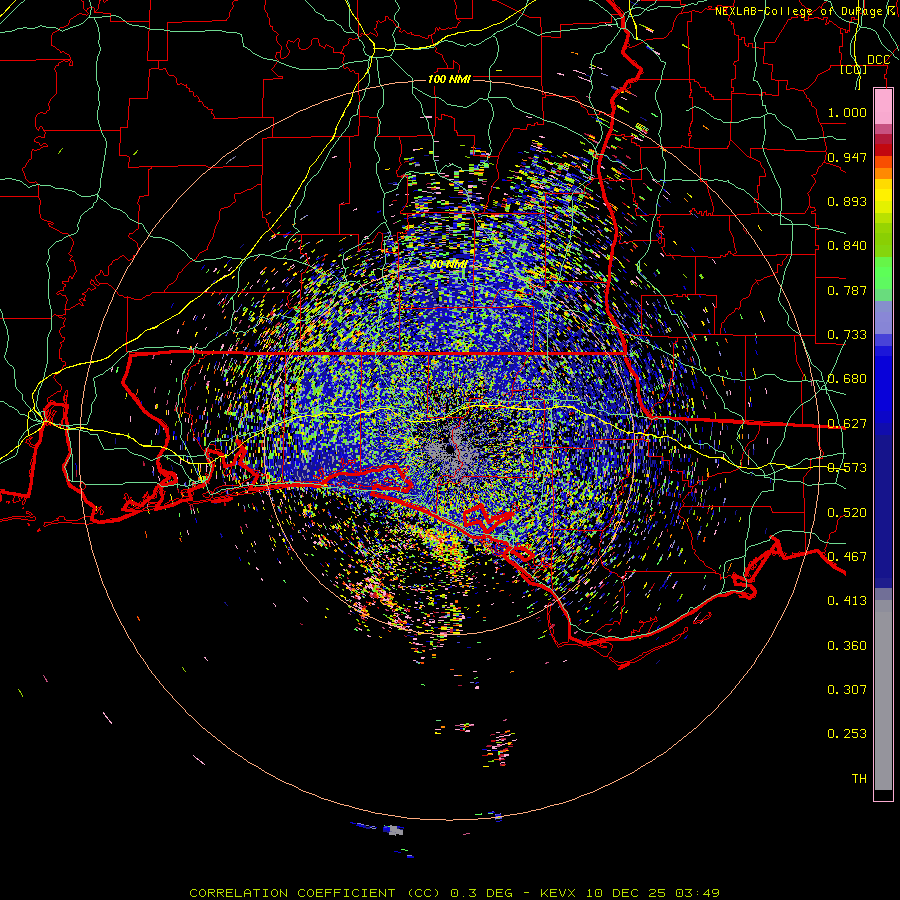Screen dimensions: 900x900
Task: Click the 1.000 scale value label
Action: (x=847, y=112)
